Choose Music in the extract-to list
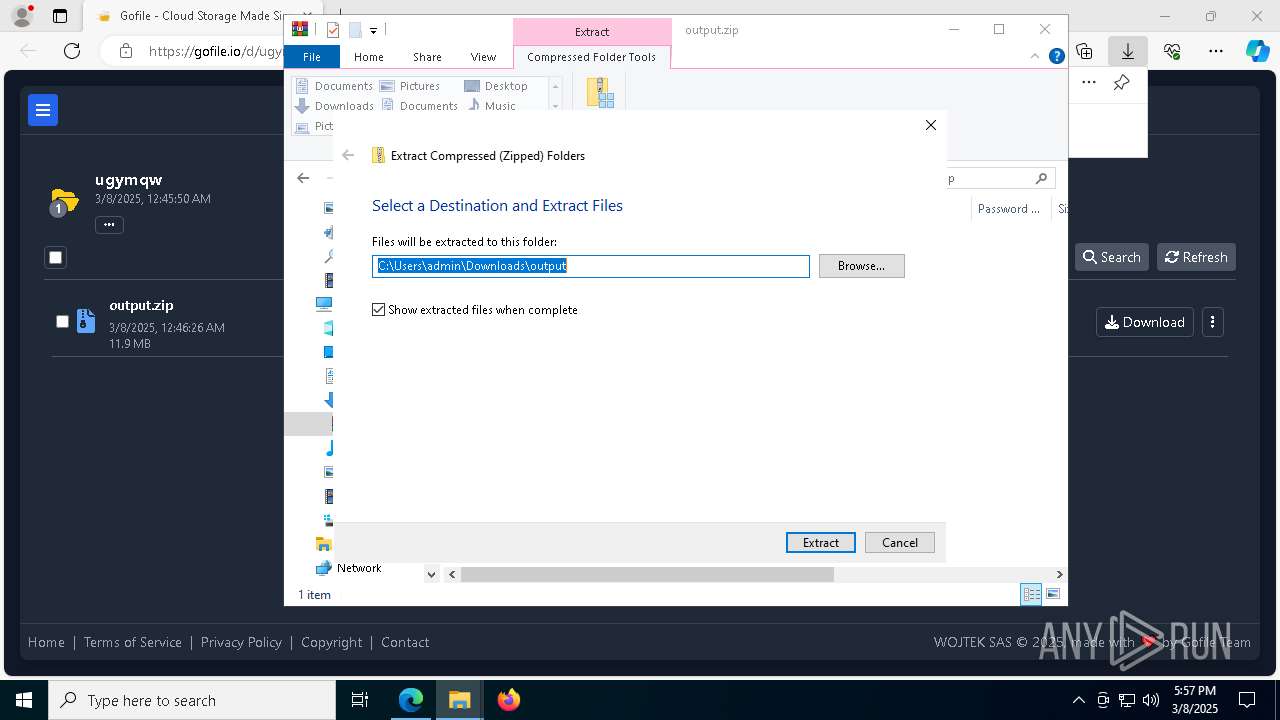Viewport: 1280px width, 720px height. [x=490, y=106]
